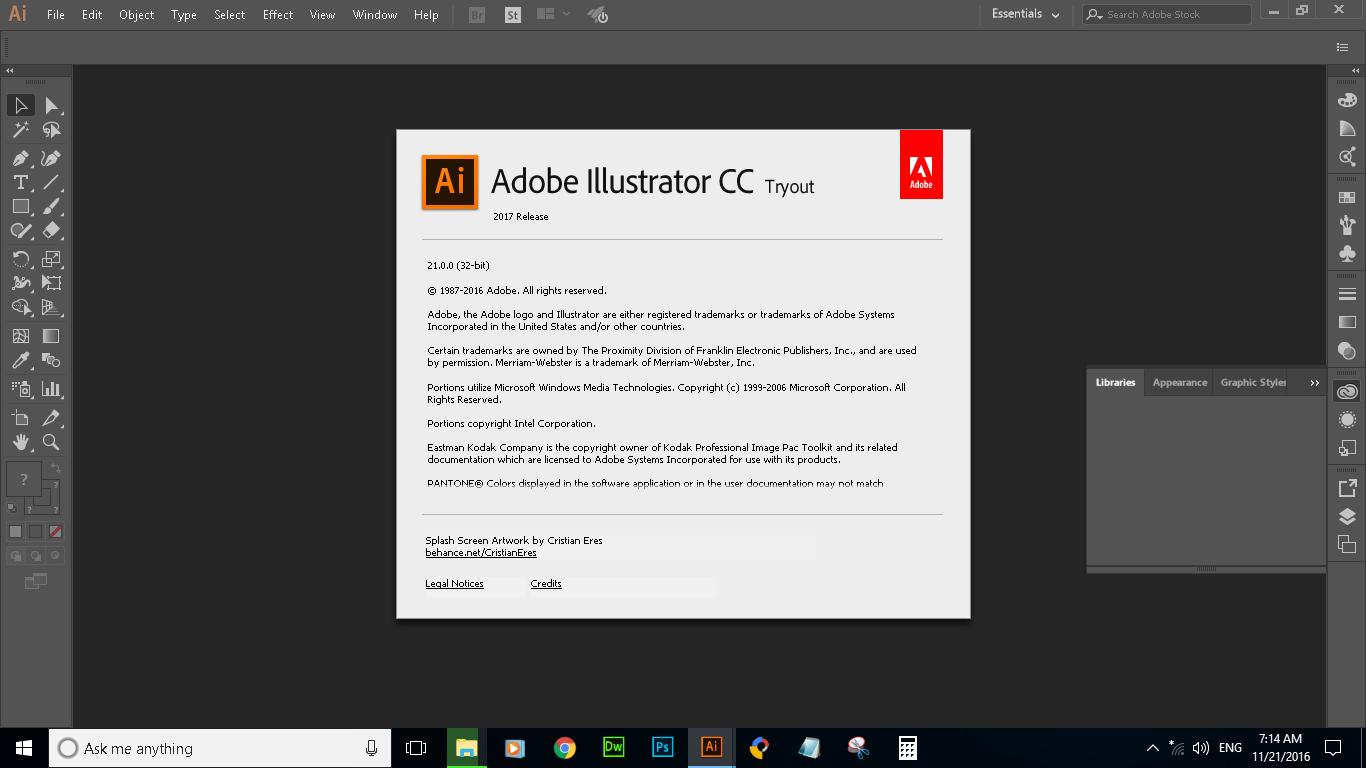Pick the Eyedropper tool
Viewport: 1366px width, 768px height.
pyautogui.click(x=21, y=360)
